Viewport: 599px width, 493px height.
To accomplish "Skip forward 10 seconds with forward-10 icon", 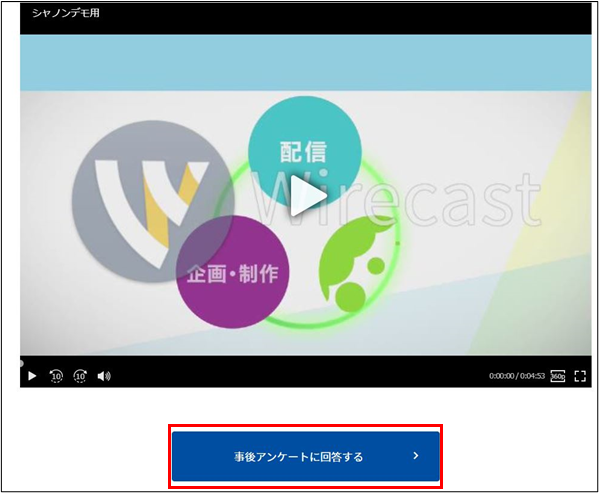I will (80, 376).
